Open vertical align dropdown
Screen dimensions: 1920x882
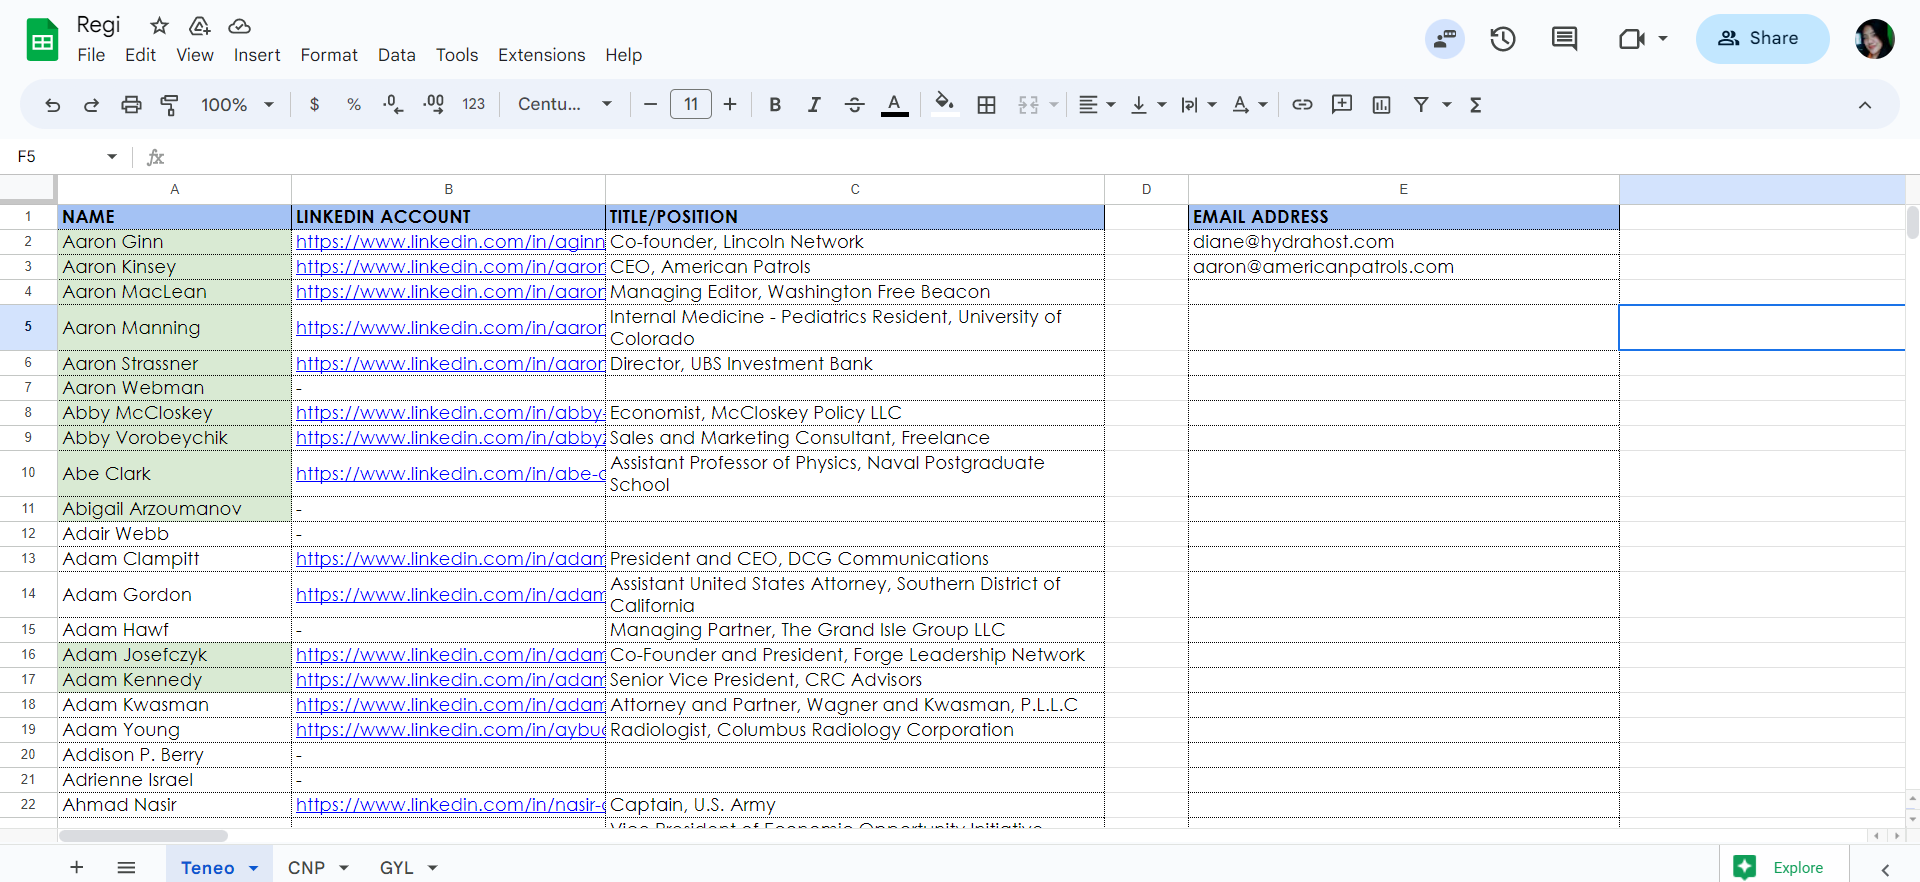1148,105
